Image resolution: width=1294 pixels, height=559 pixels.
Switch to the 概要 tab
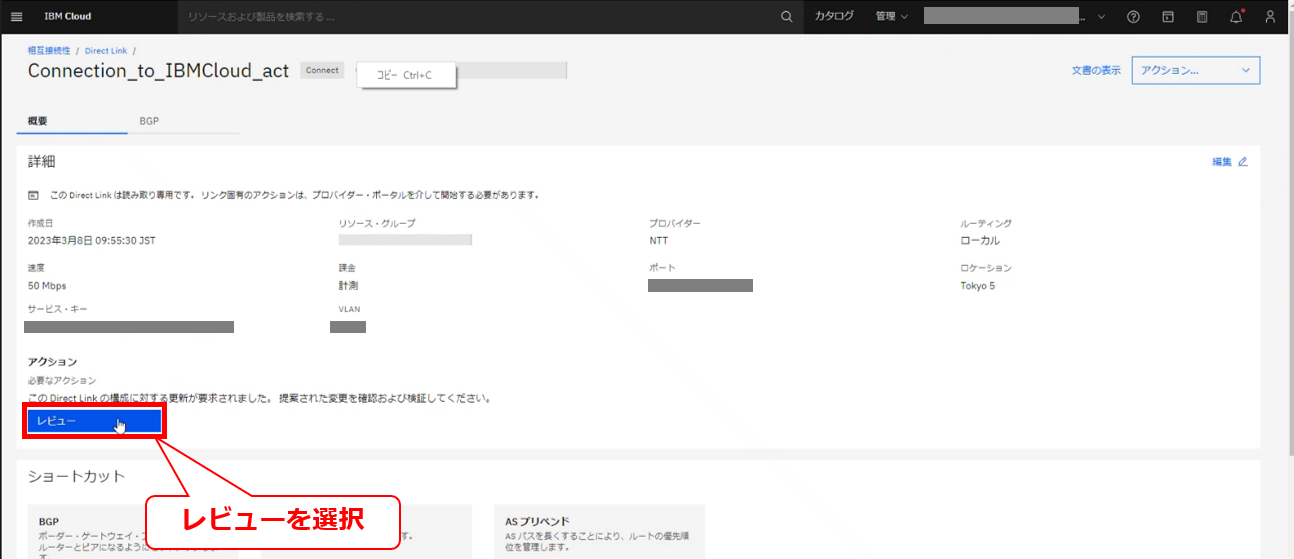pyautogui.click(x=72, y=121)
